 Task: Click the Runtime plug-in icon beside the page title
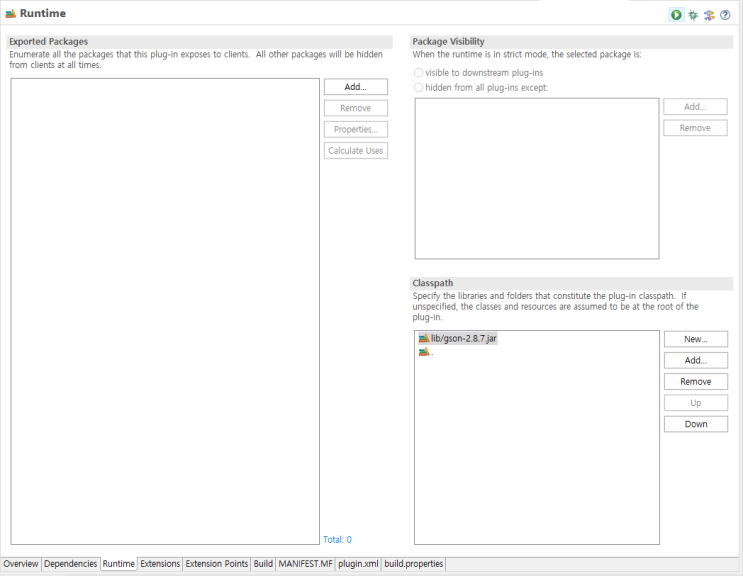coord(10,14)
